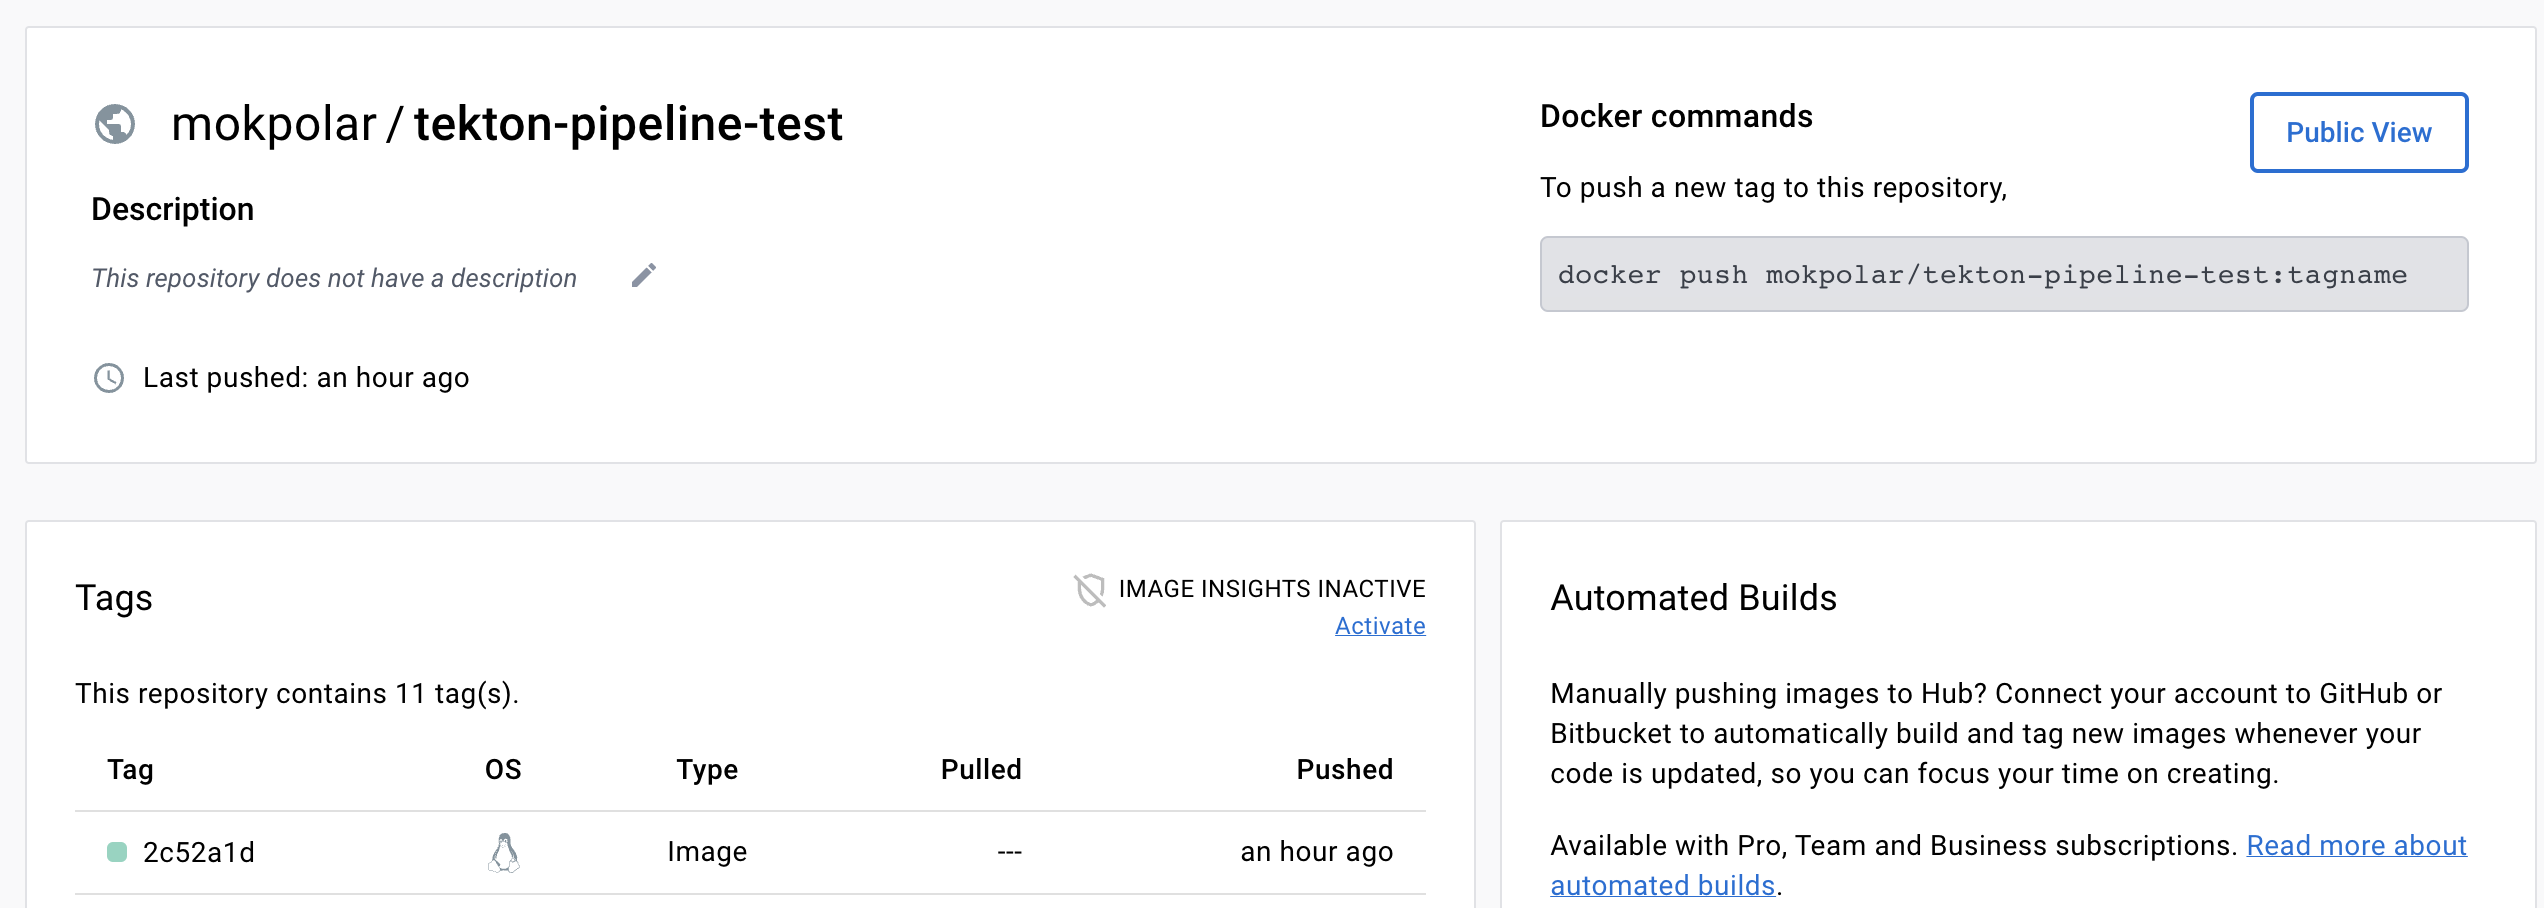
Task: Click the Automated Builds heading
Action: [x=1693, y=598]
